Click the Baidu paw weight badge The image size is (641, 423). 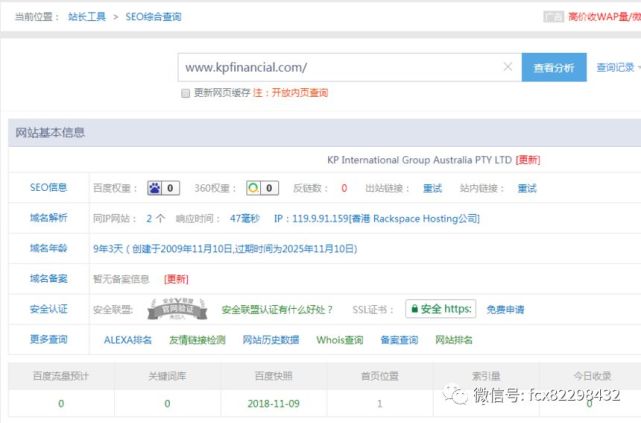click(x=163, y=188)
